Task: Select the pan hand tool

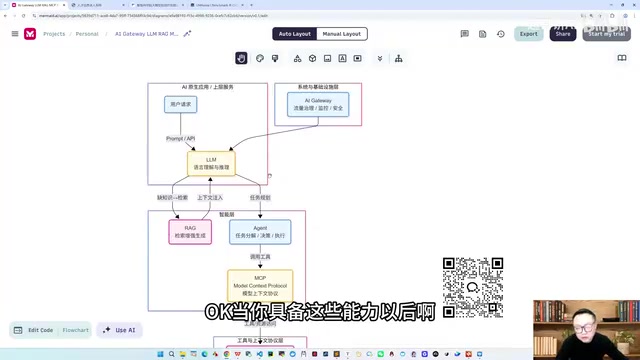Action: pyautogui.click(x=241, y=58)
